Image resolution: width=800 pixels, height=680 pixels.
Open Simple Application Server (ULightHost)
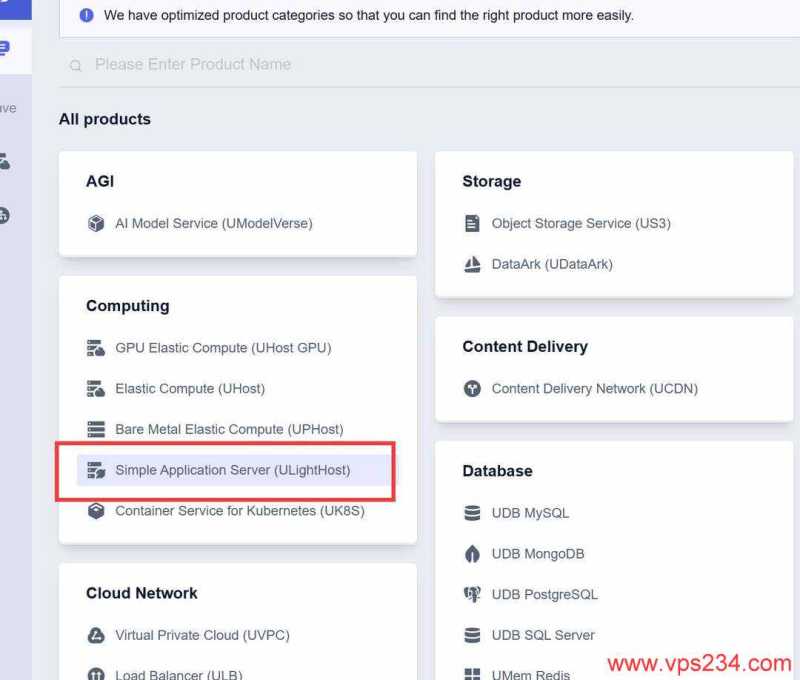click(232, 470)
